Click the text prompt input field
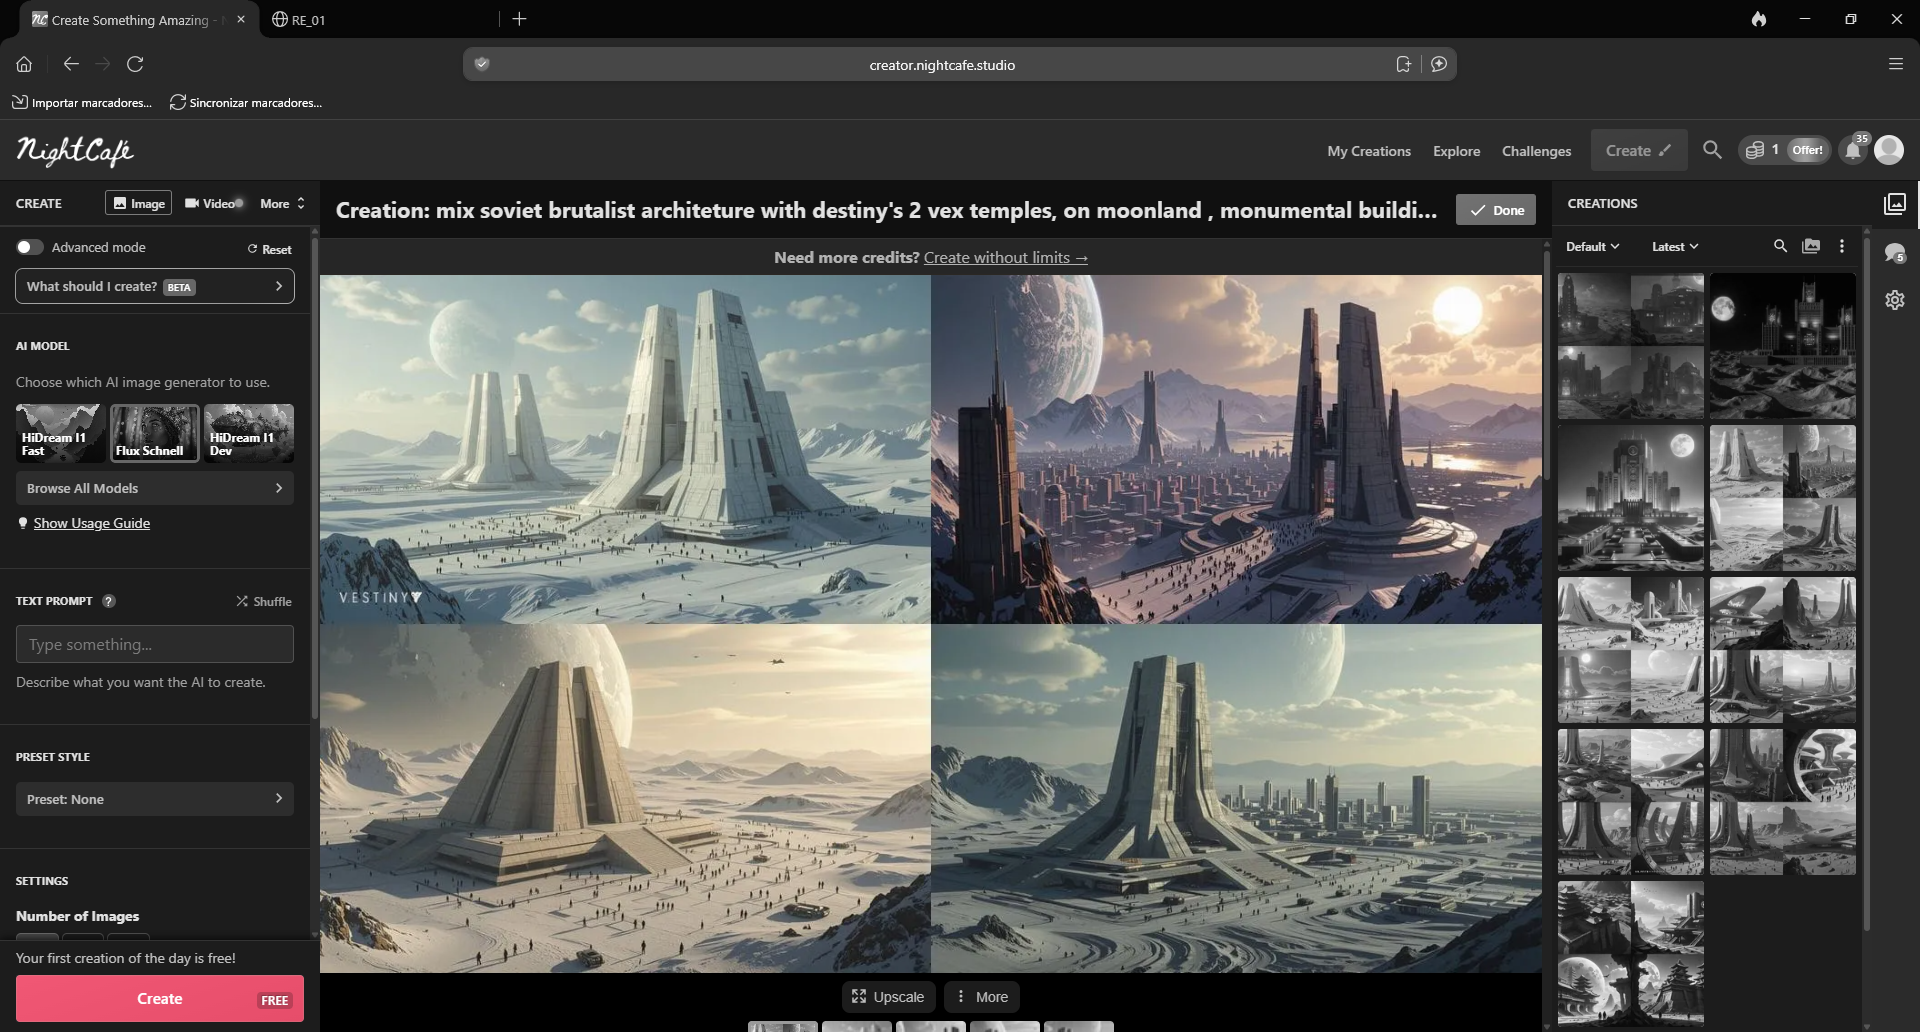The width and height of the screenshot is (1920, 1032). (x=154, y=644)
